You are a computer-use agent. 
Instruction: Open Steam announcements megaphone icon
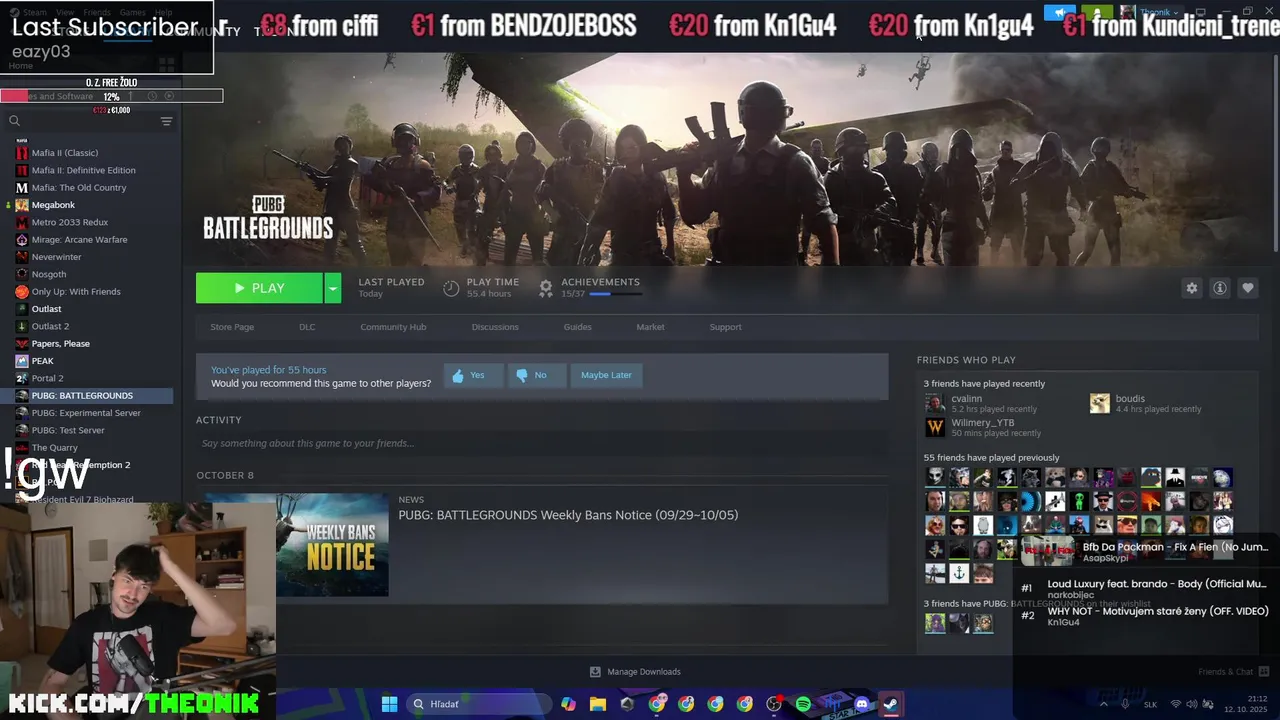pyautogui.click(x=1060, y=13)
